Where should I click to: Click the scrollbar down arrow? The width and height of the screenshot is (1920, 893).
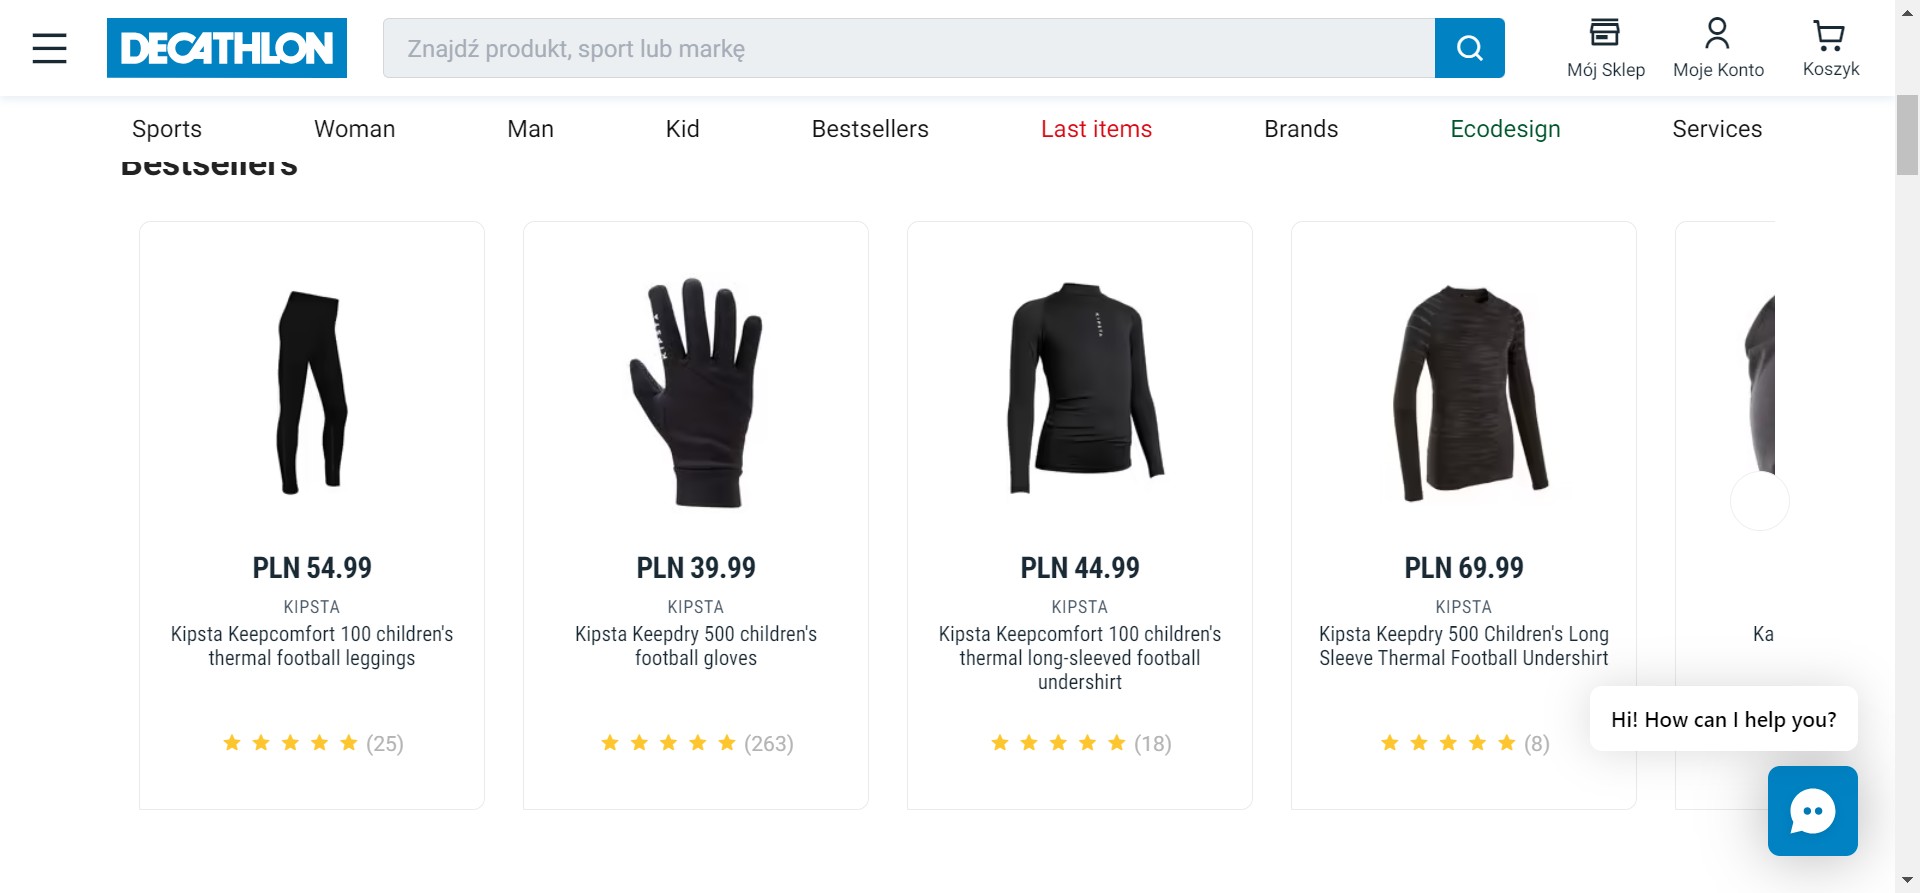coord(1907,881)
